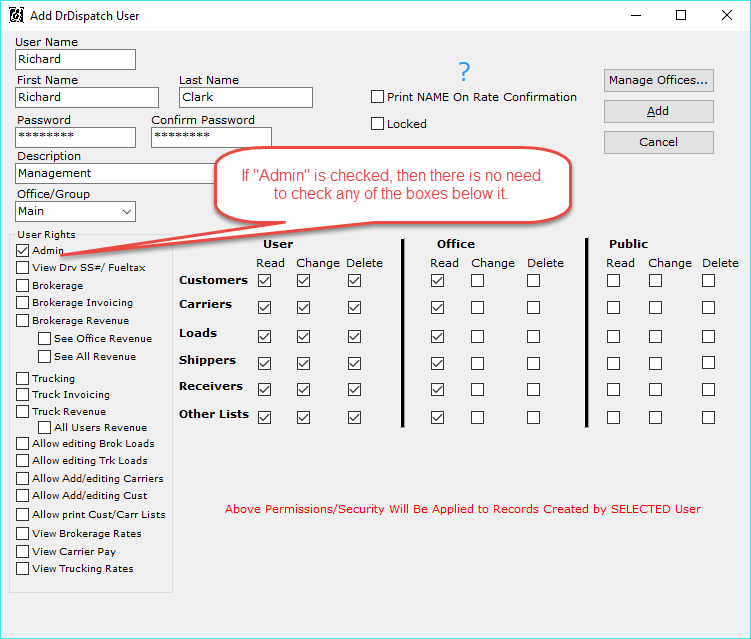
Task: Click the First Name input field
Action: pos(87,97)
